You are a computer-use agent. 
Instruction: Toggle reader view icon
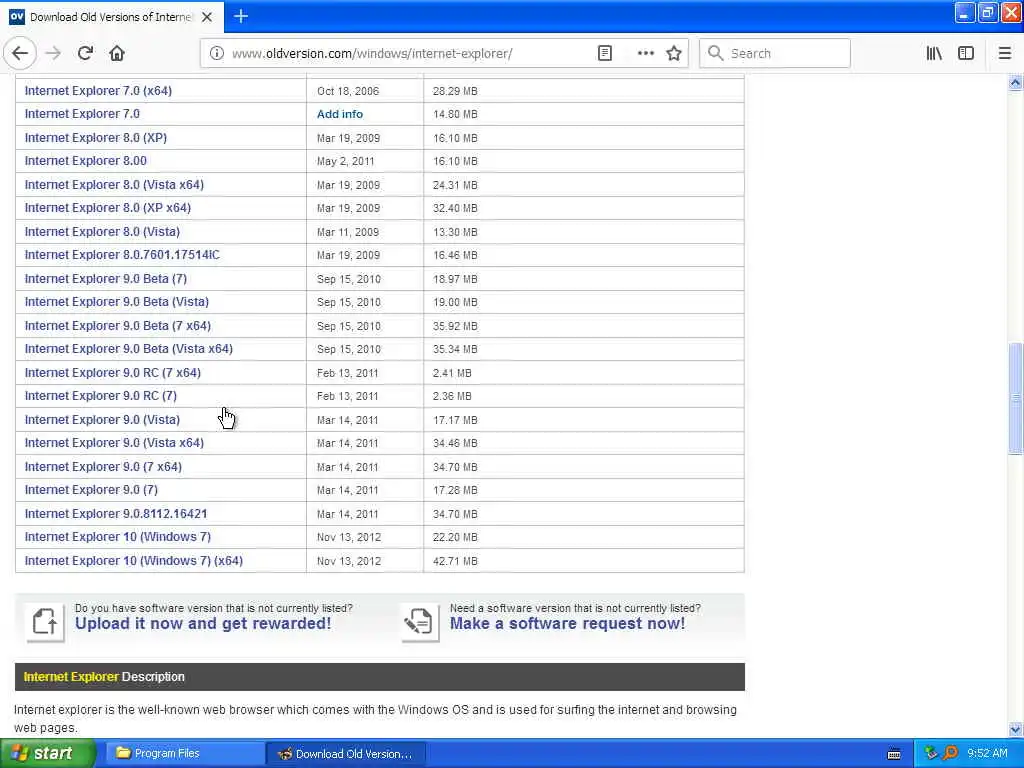pos(605,54)
